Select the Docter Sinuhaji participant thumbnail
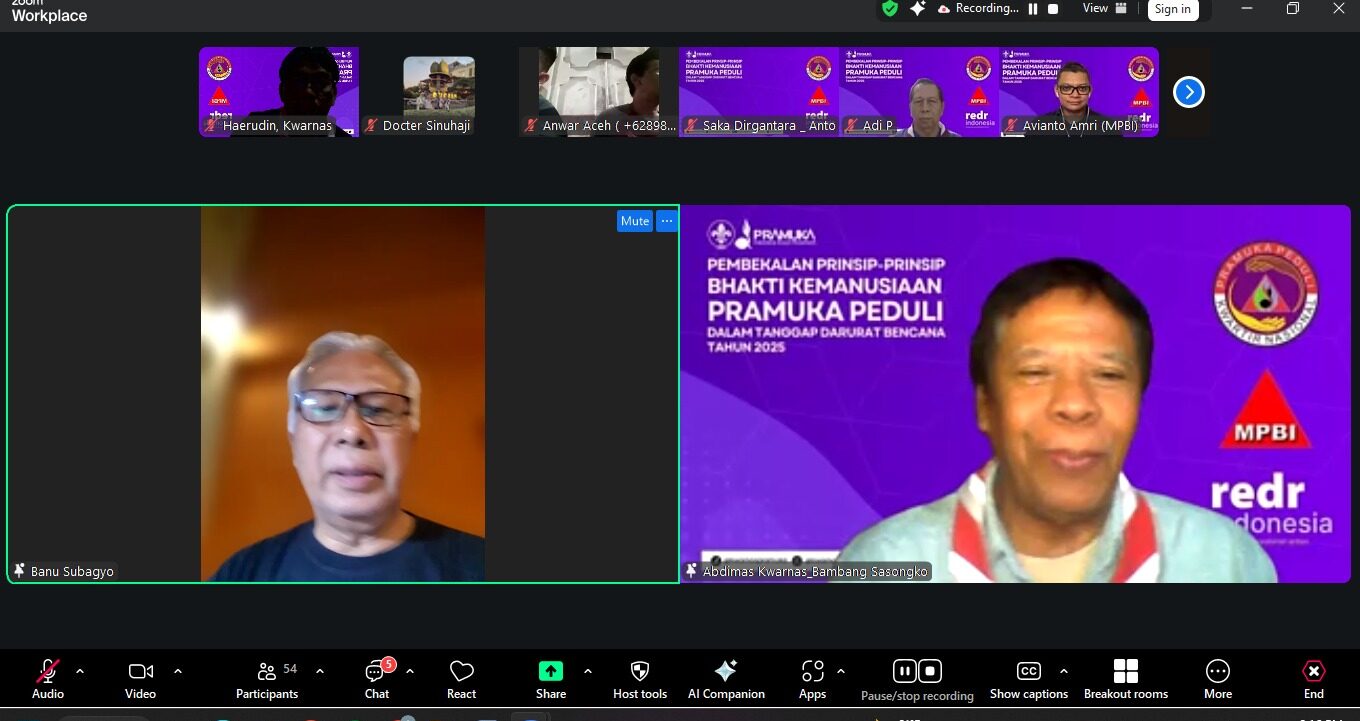1360x721 pixels. (438, 92)
